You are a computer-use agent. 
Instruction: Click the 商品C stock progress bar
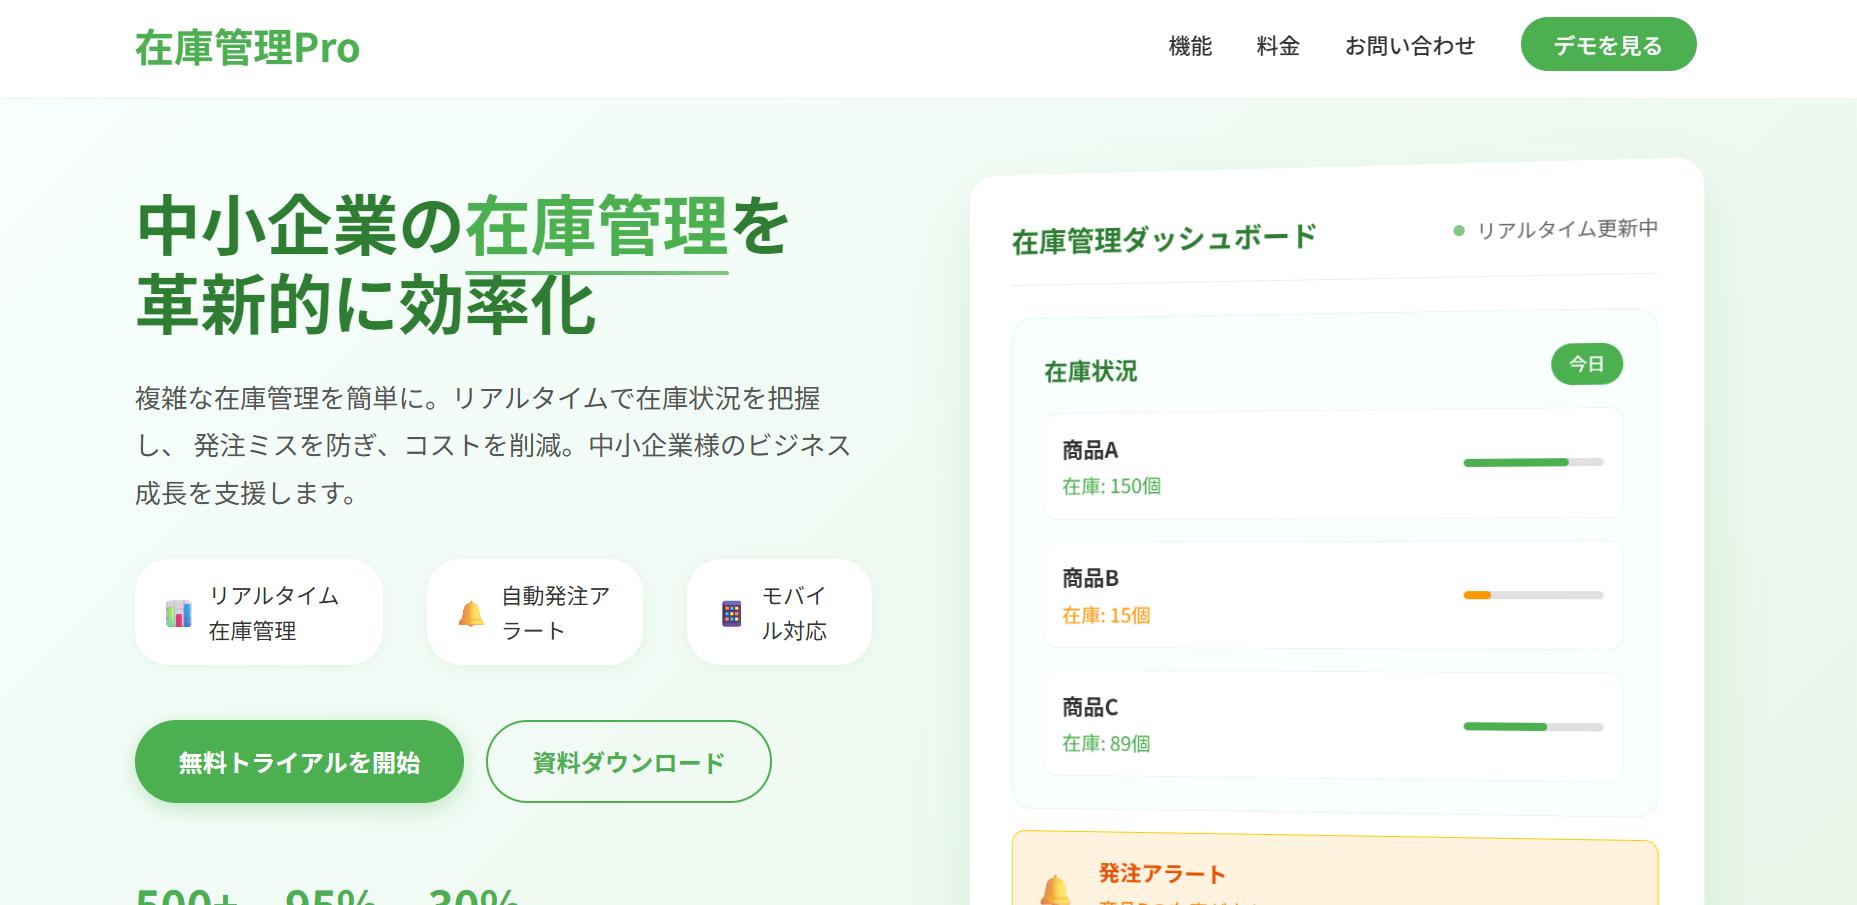tap(1532, 724)
